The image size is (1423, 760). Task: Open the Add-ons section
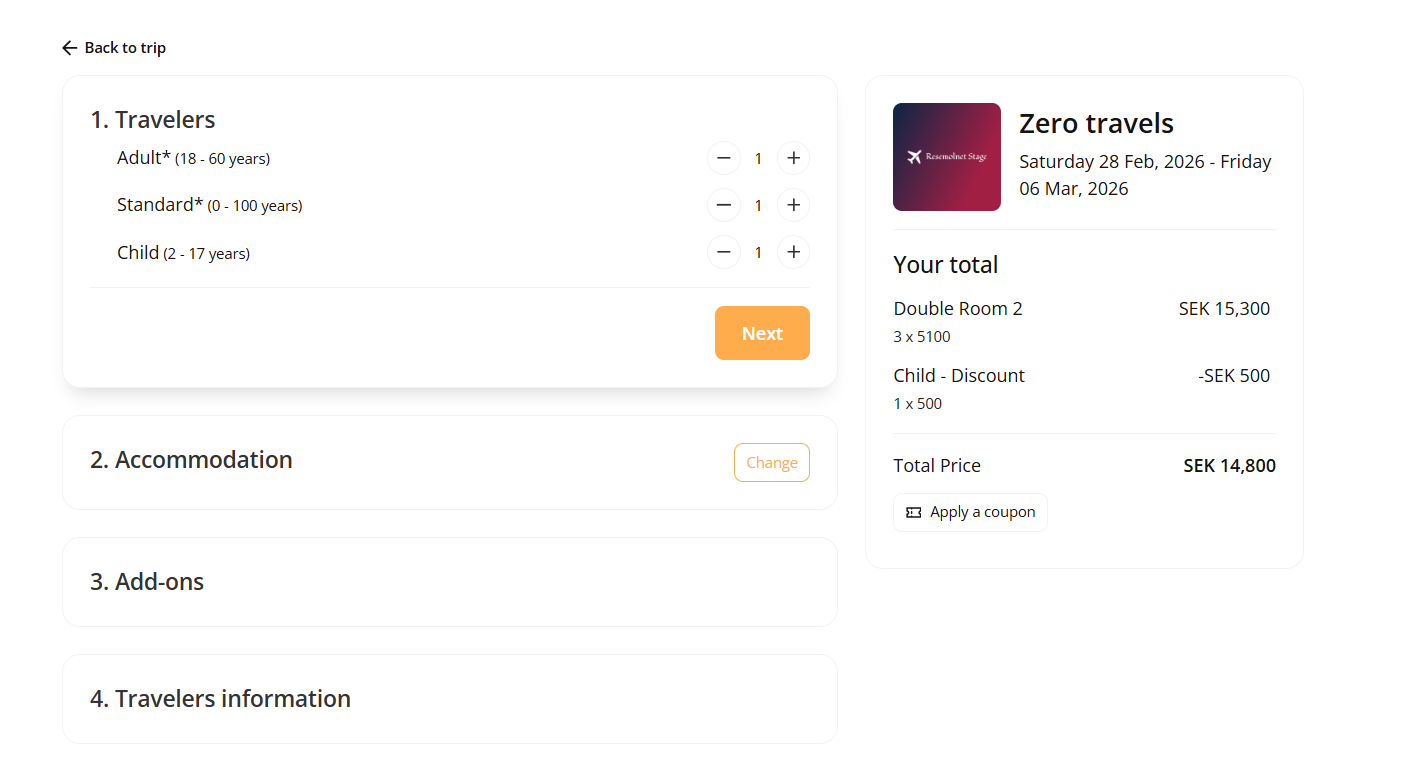pos(147,582)
